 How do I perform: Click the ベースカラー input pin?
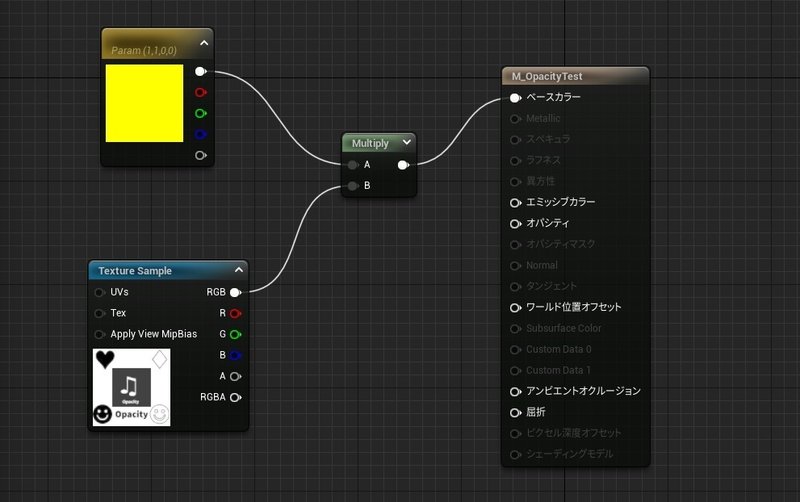pyautogui.click(x=515, y=98)
